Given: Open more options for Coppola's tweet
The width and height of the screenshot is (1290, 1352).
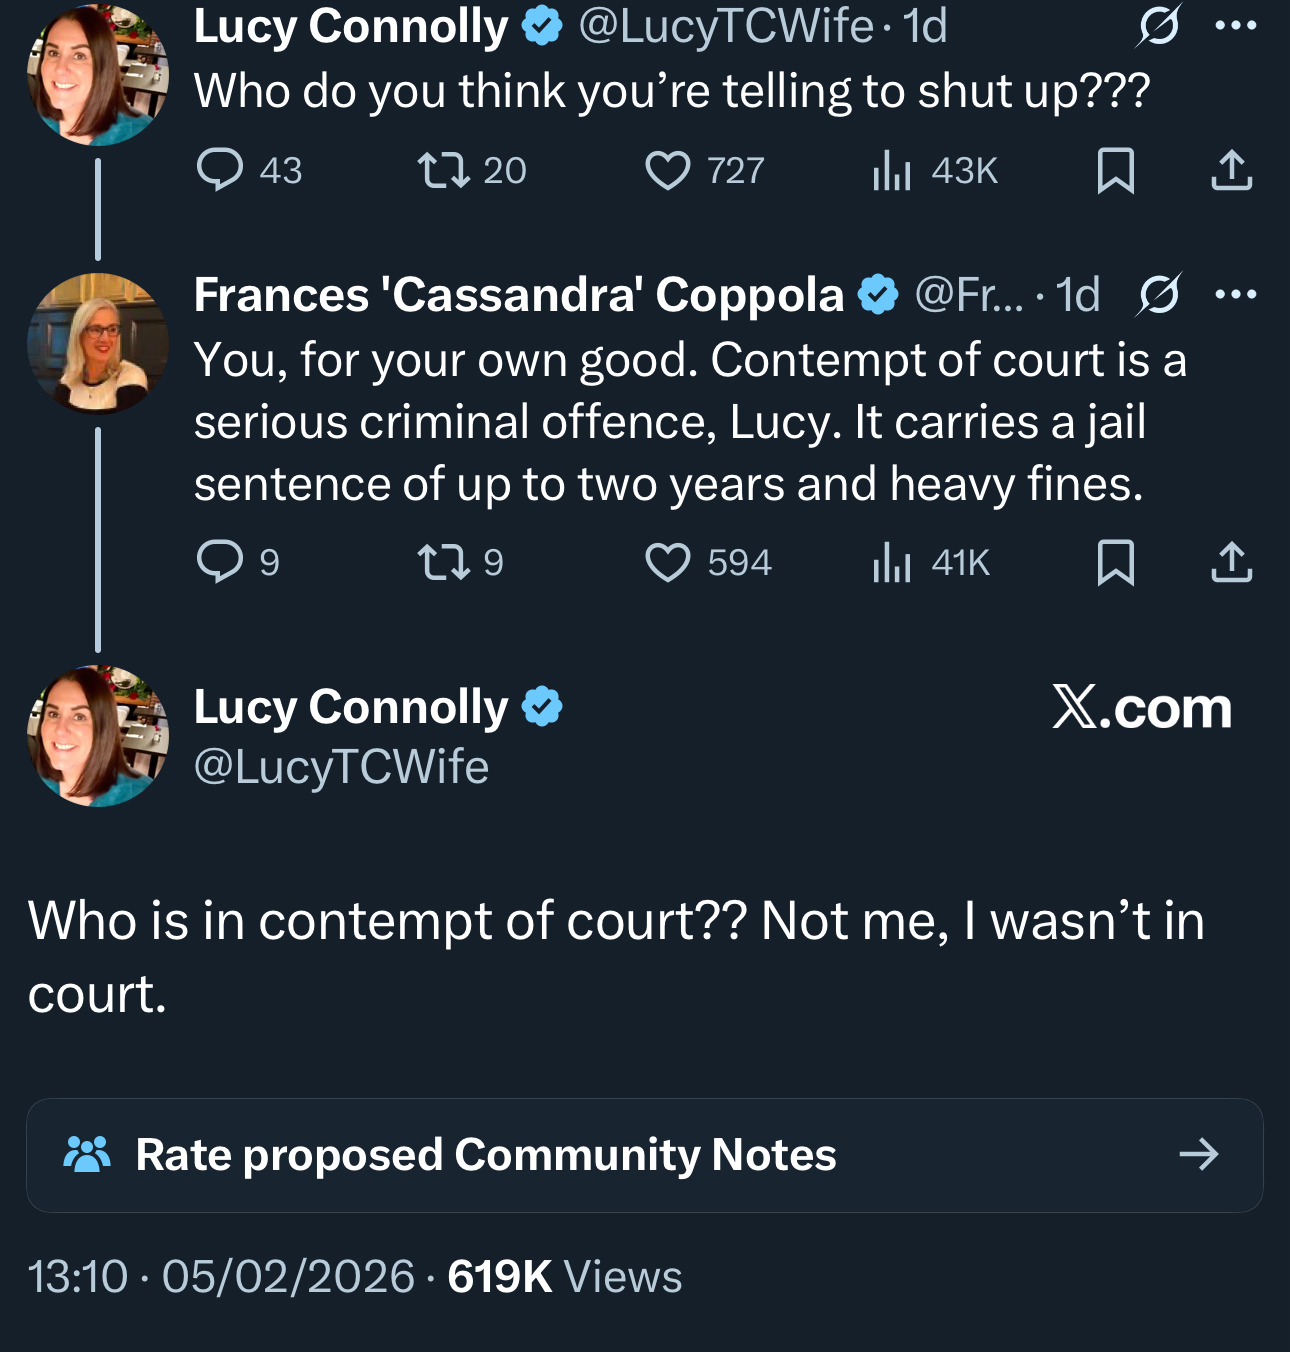Looking at the screenshot, I should click(x=1235, y=294).
